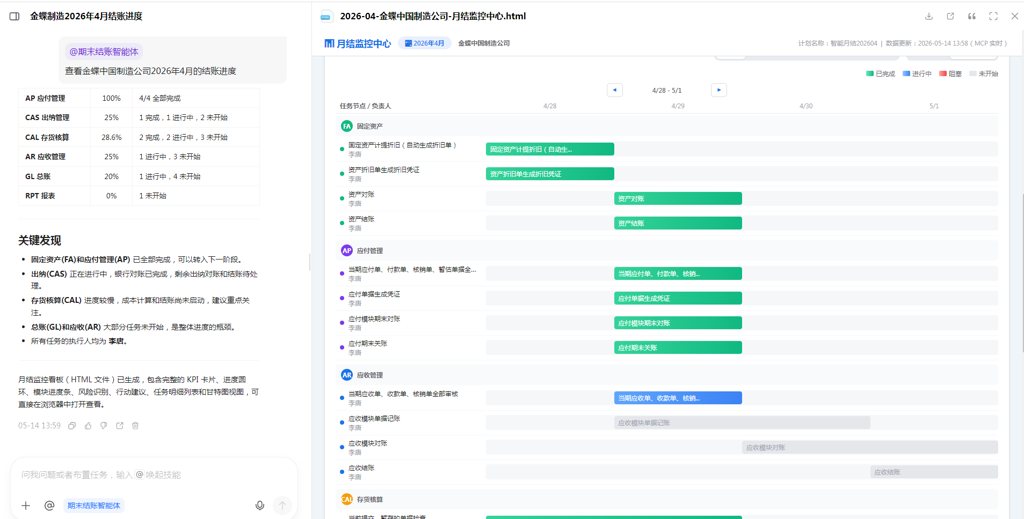Delete the message with trash icon

(x=135, y=426)
